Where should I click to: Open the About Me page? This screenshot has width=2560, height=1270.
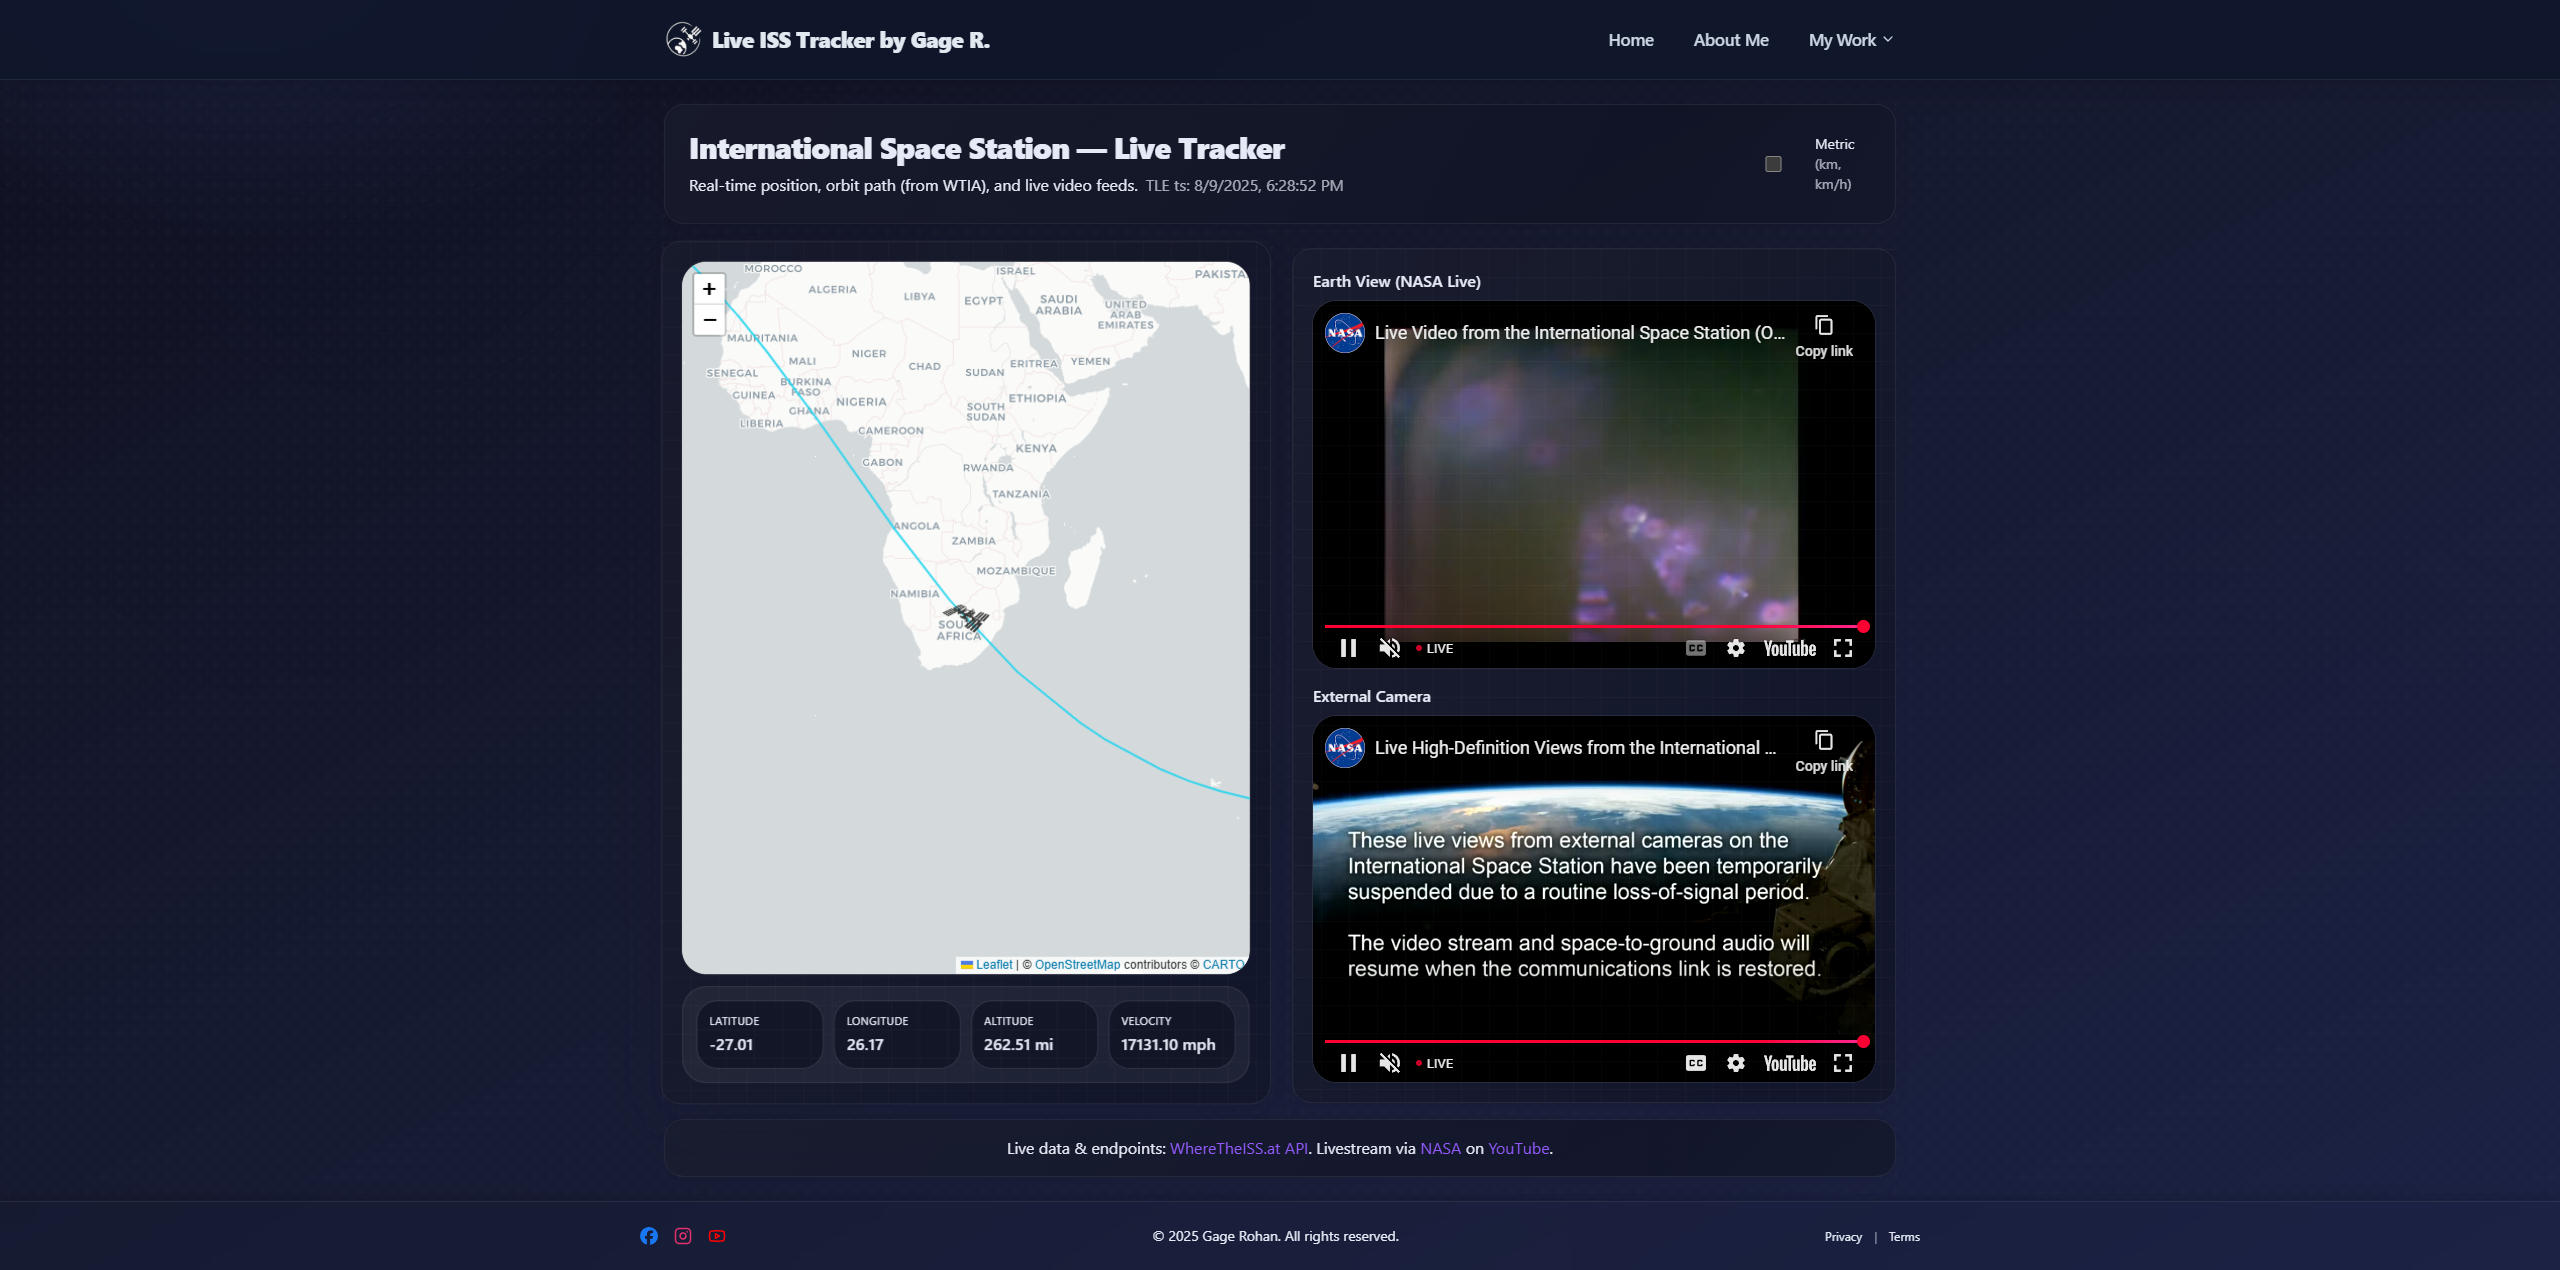(x=1731, y=40)
